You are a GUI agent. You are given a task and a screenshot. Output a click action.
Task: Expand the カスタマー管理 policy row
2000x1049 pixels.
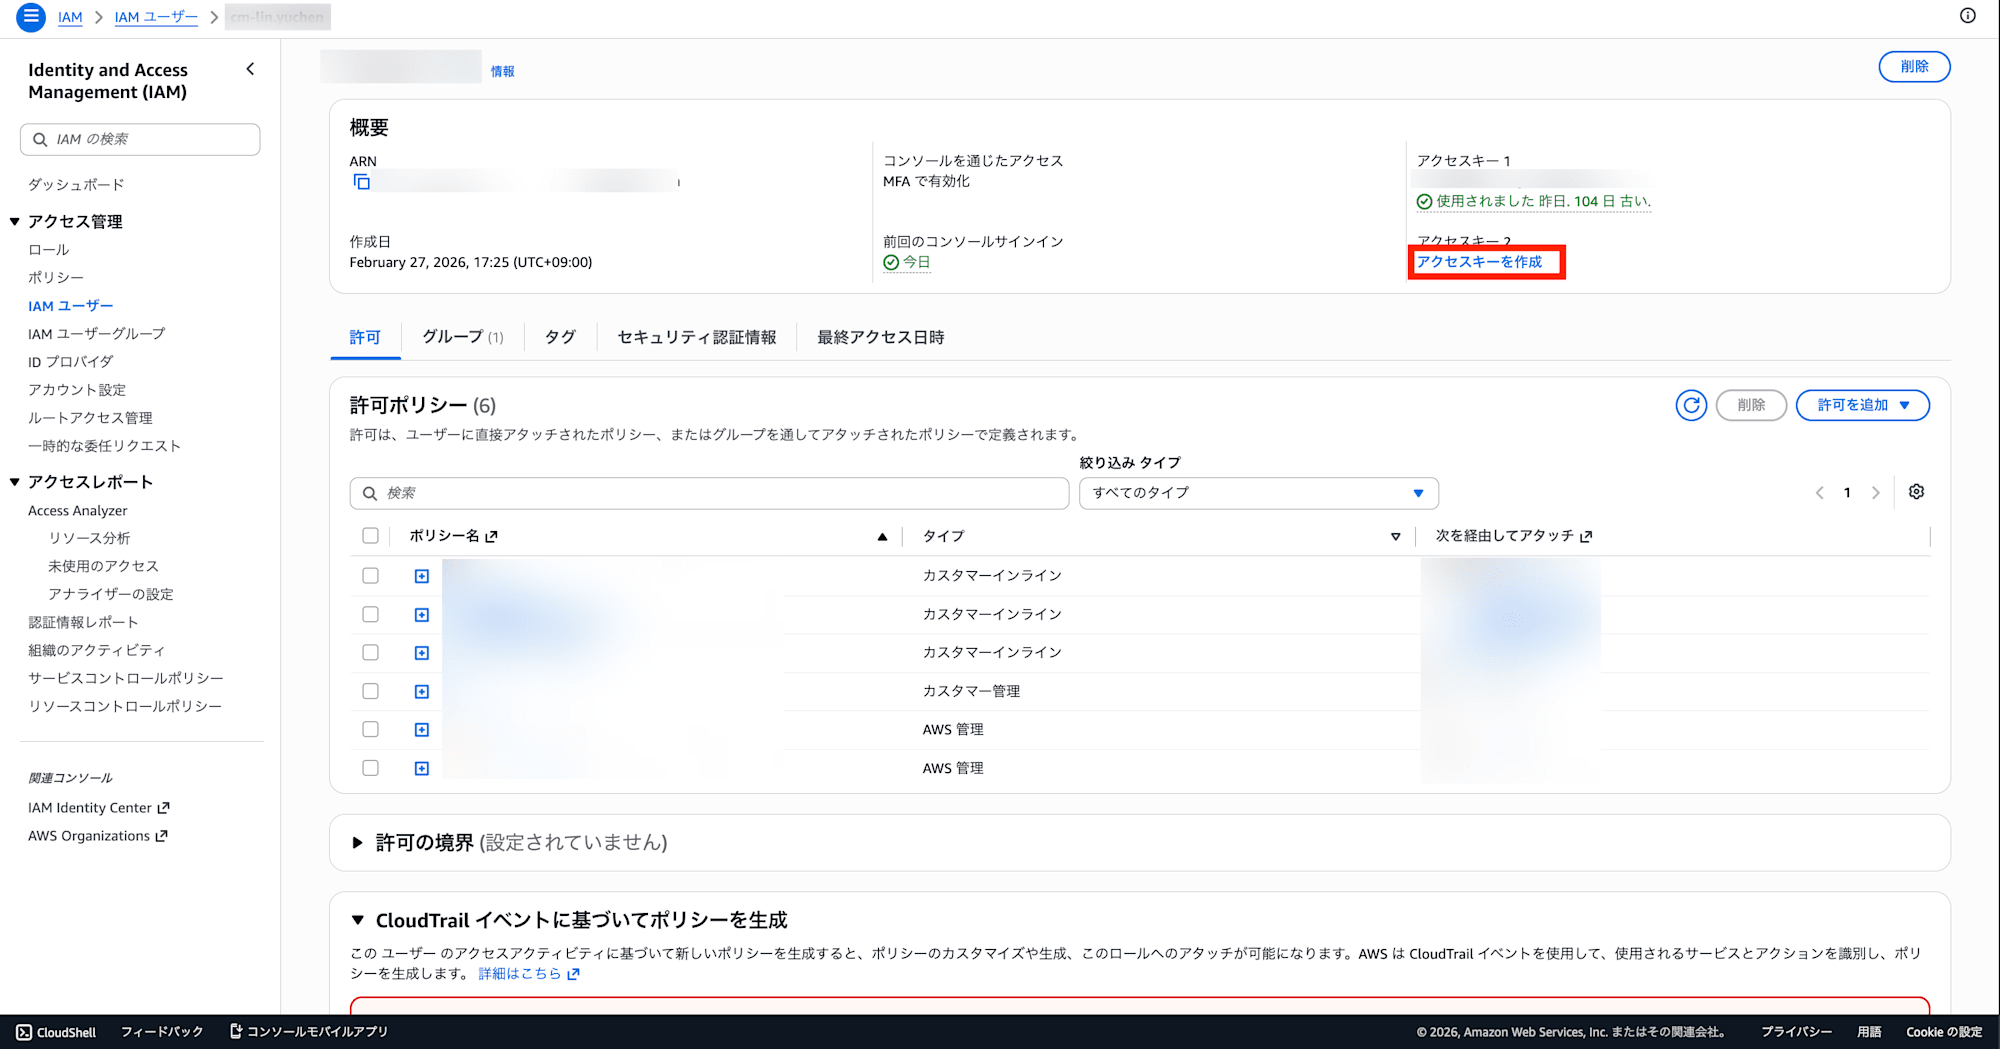pyautogui.click(x=422, y=692)
